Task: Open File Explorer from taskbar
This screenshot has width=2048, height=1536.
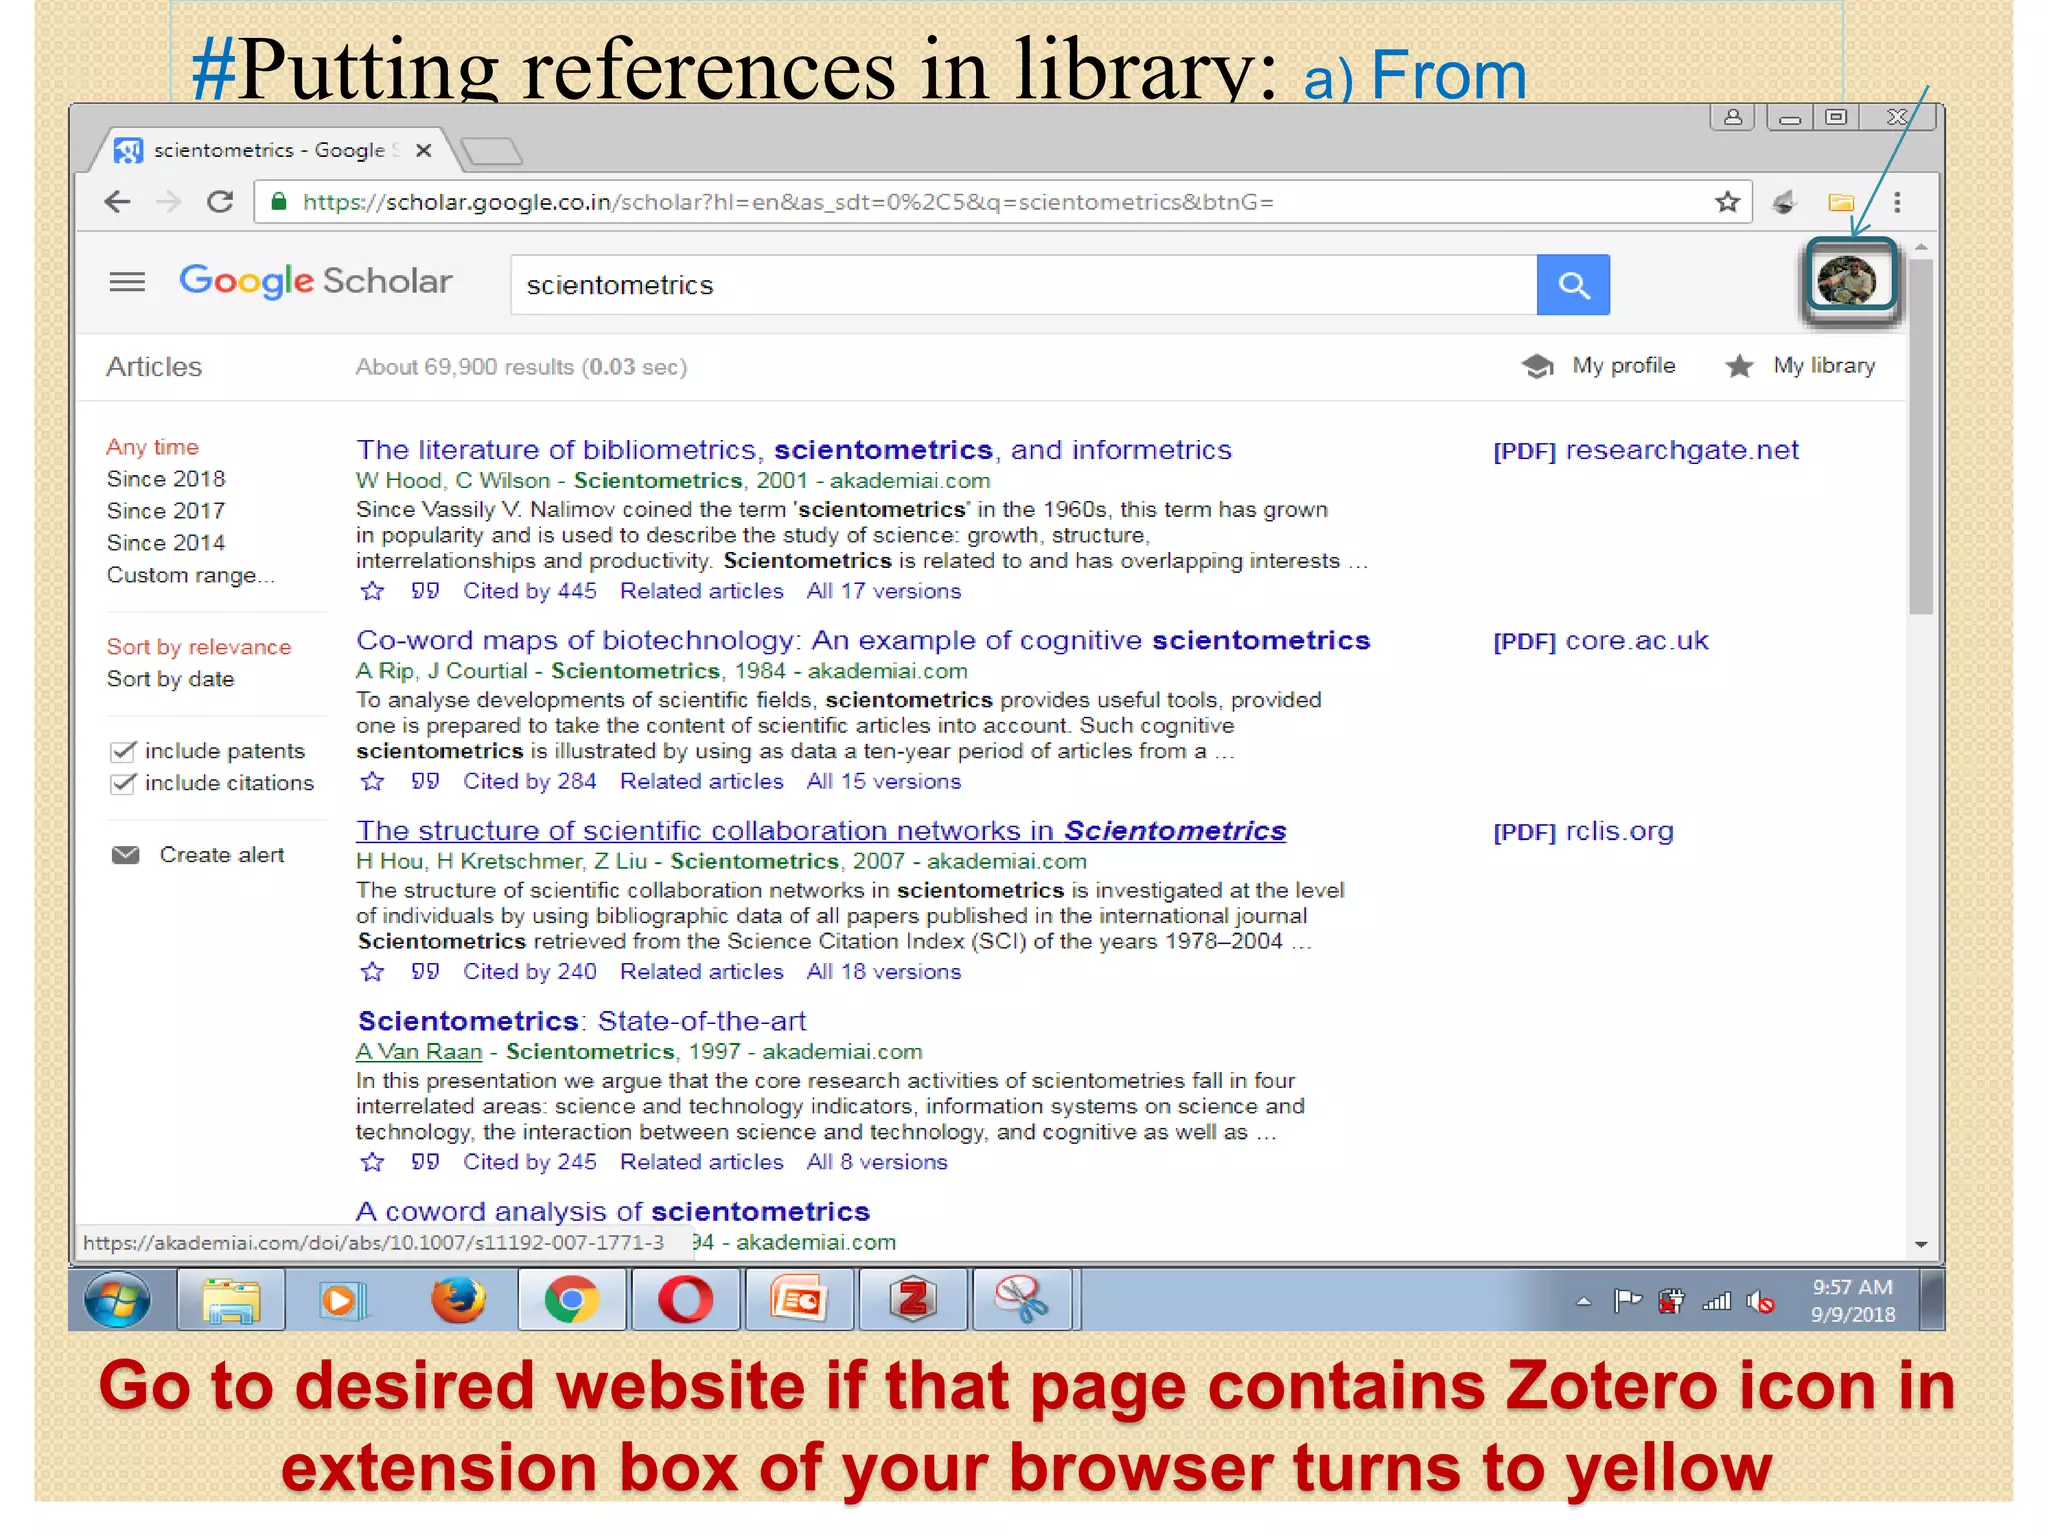Action: point(231,1300)
